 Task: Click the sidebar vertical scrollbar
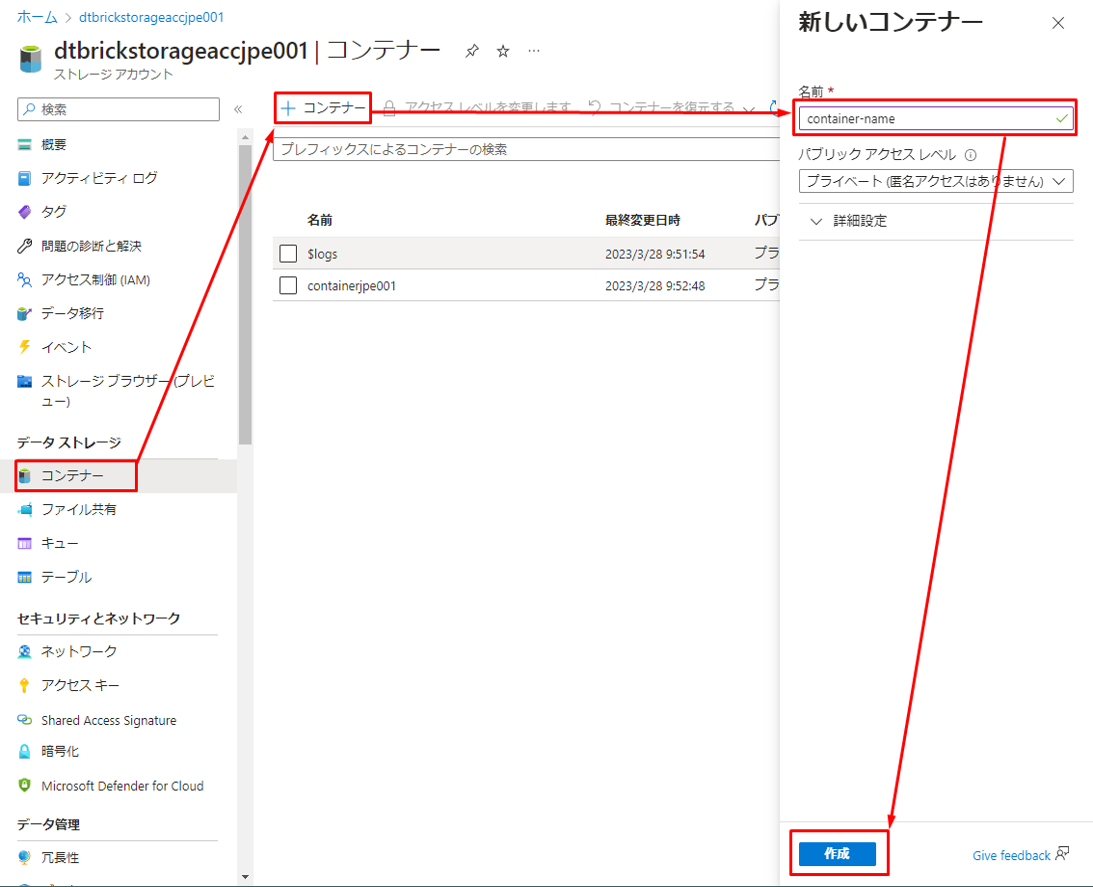point(245,300)
